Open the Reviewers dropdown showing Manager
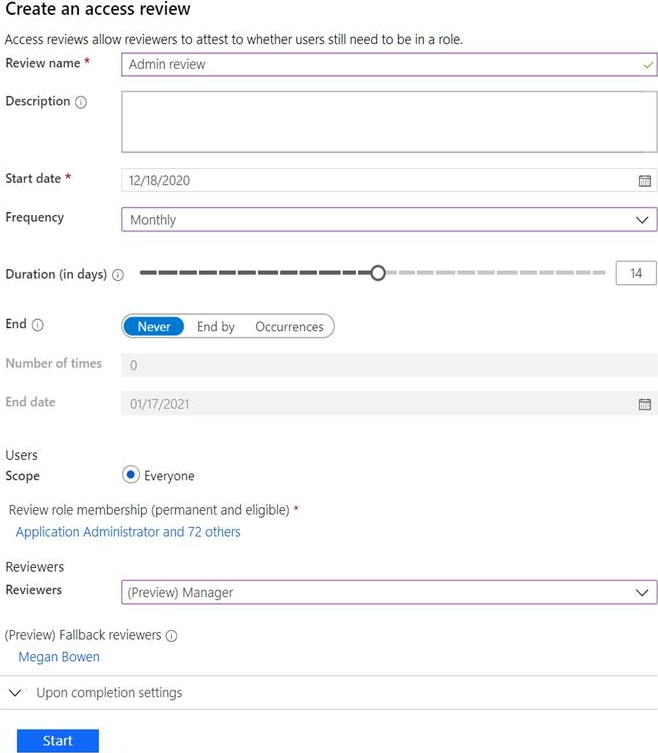 388,592
